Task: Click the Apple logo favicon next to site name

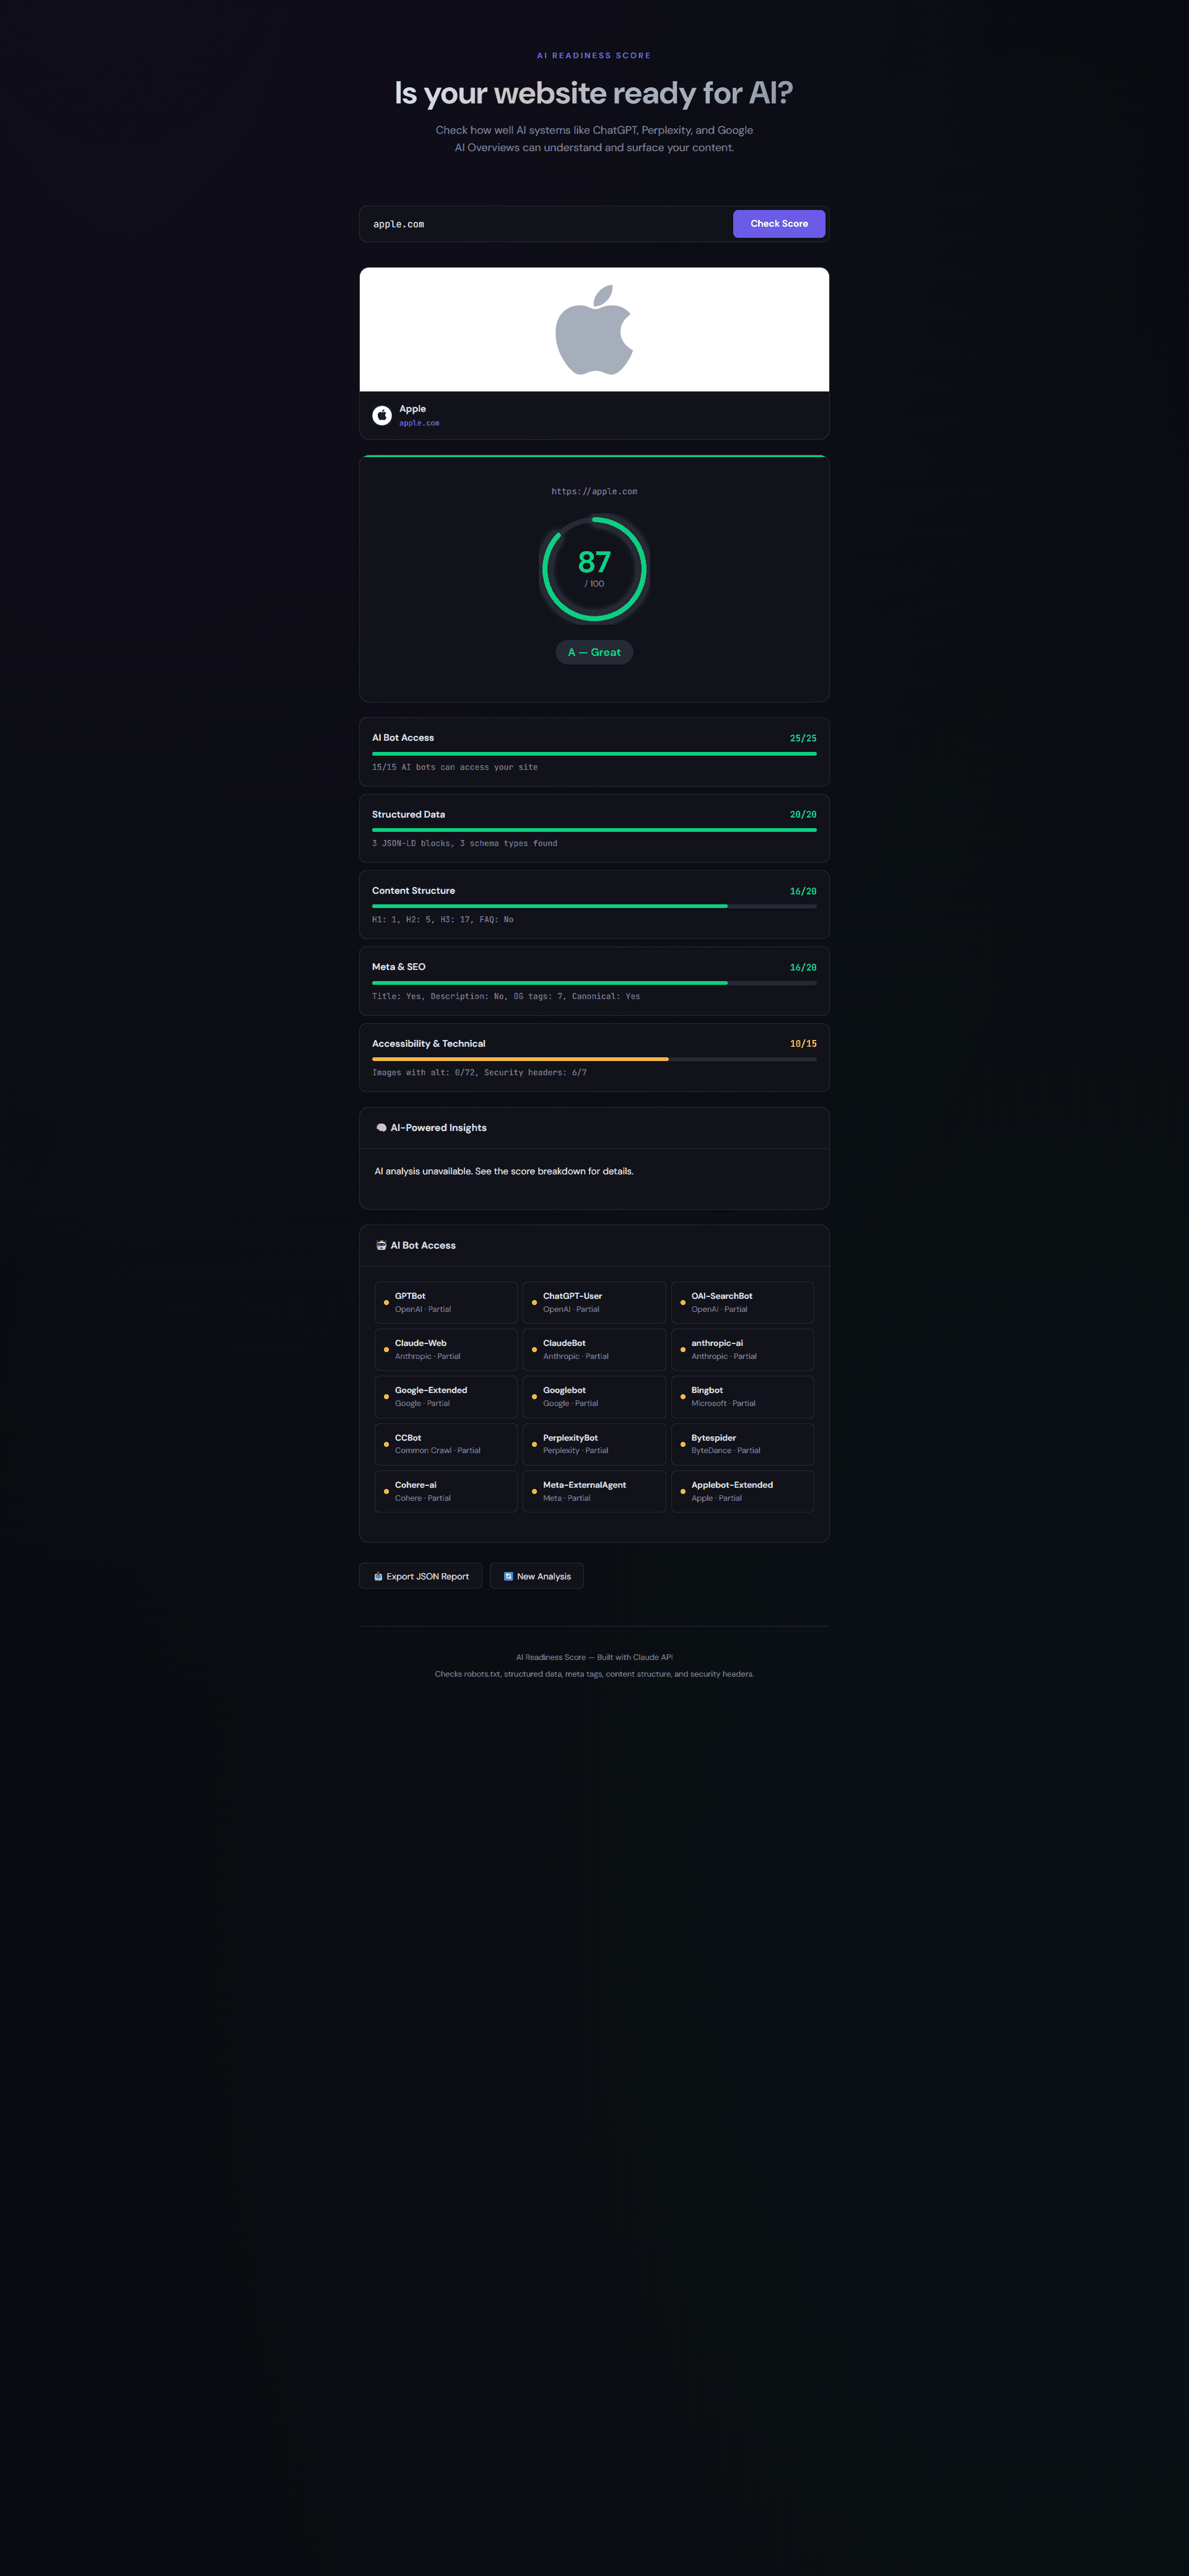Action: 381,415
